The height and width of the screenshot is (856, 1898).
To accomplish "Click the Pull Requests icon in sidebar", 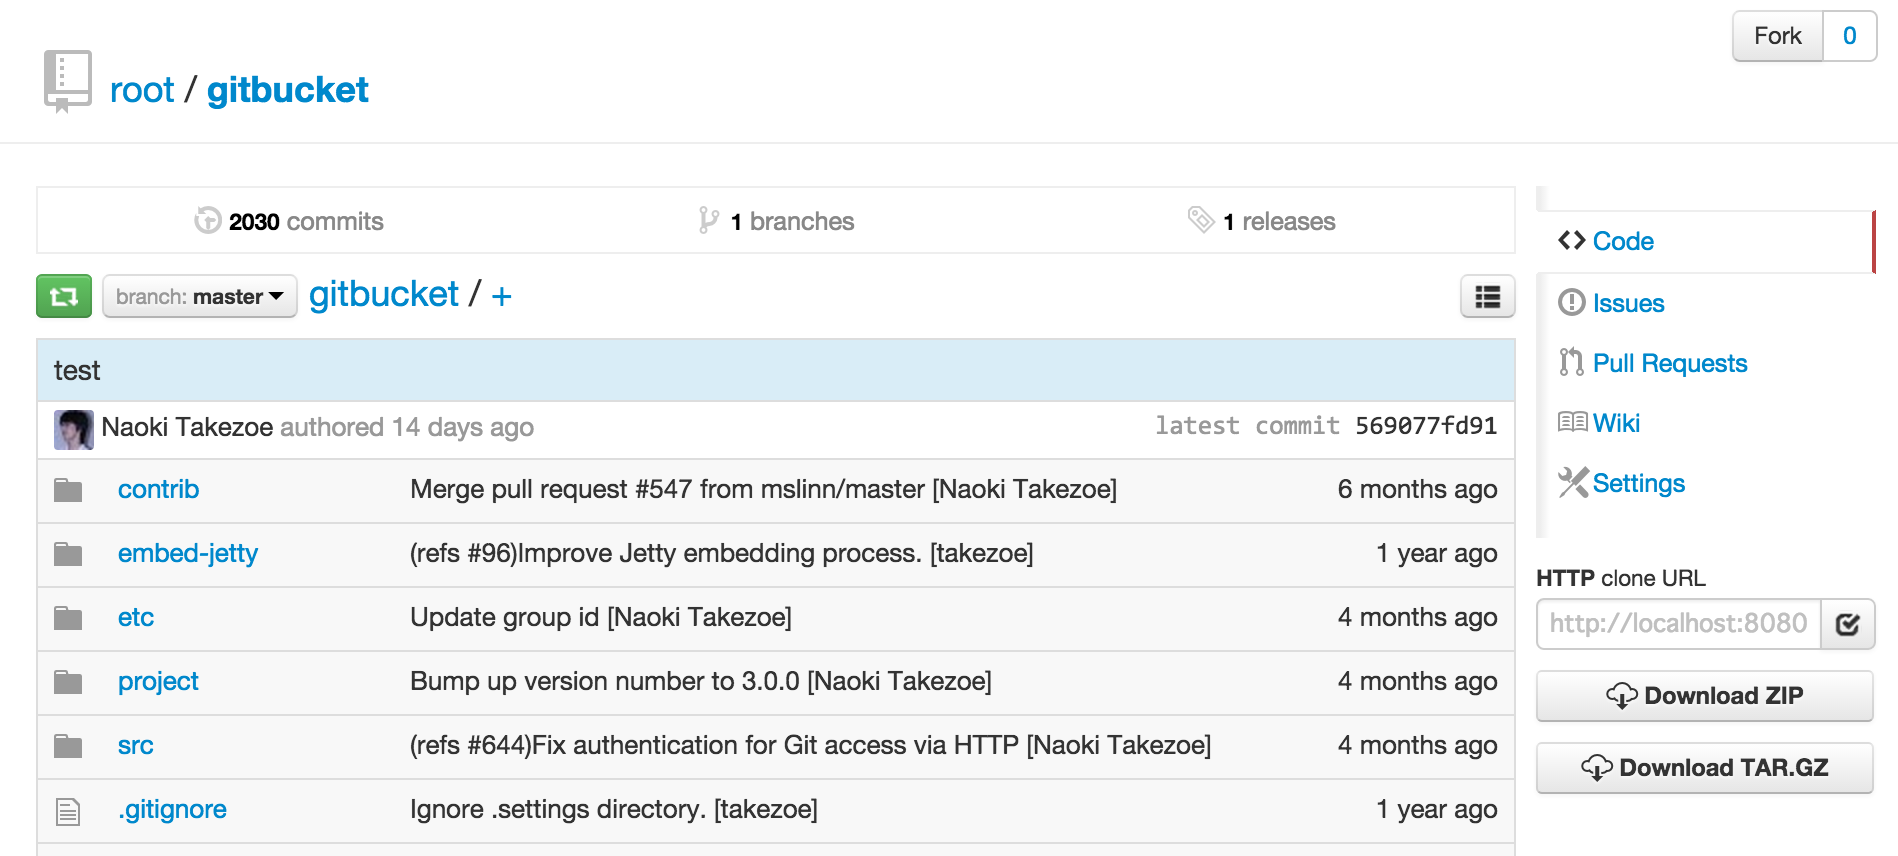I will 1571,362.
